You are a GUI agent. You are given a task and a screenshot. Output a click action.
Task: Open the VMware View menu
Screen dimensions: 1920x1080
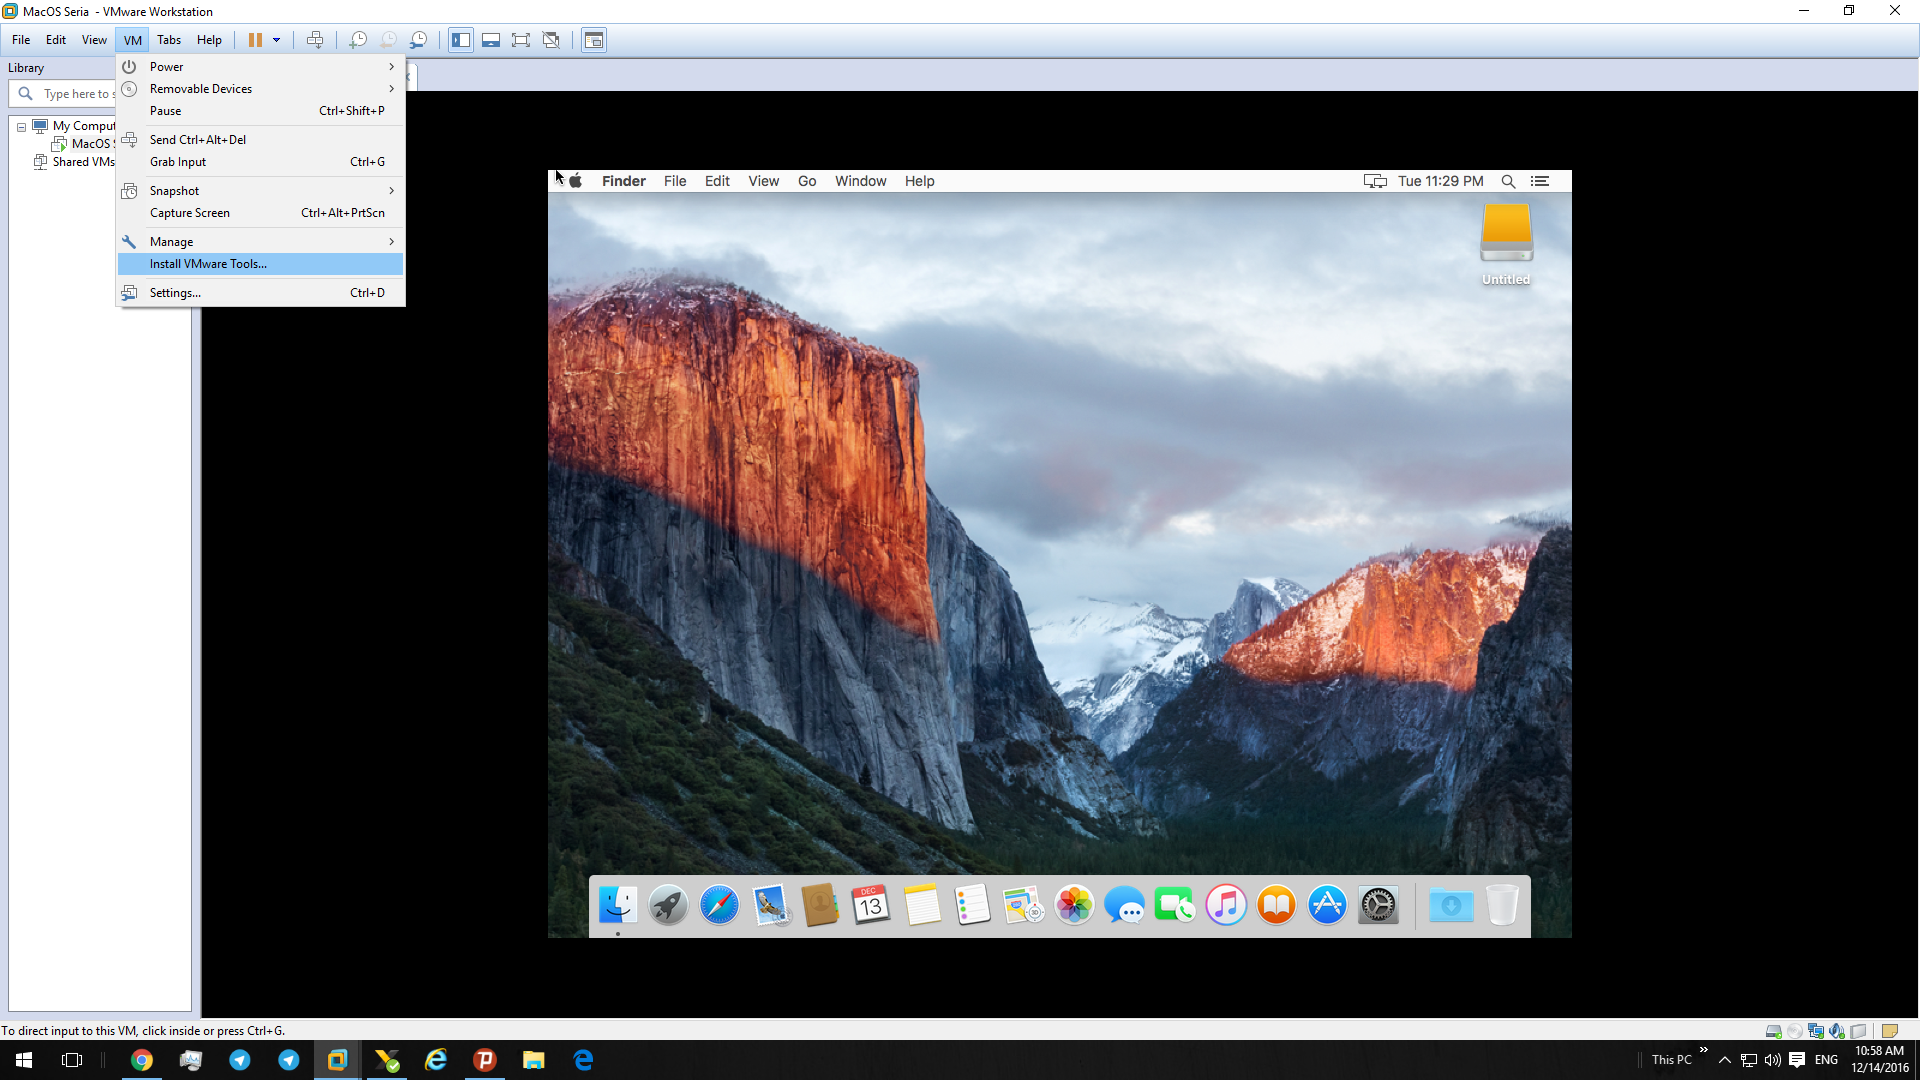tap(94, 40)
